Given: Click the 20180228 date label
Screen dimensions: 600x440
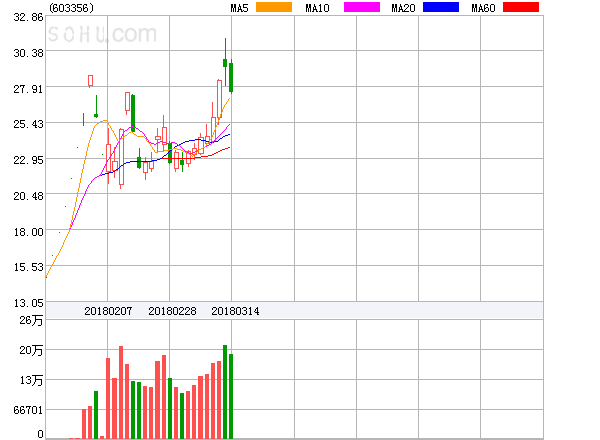Looking at the screenshot, I should [172, 311].
